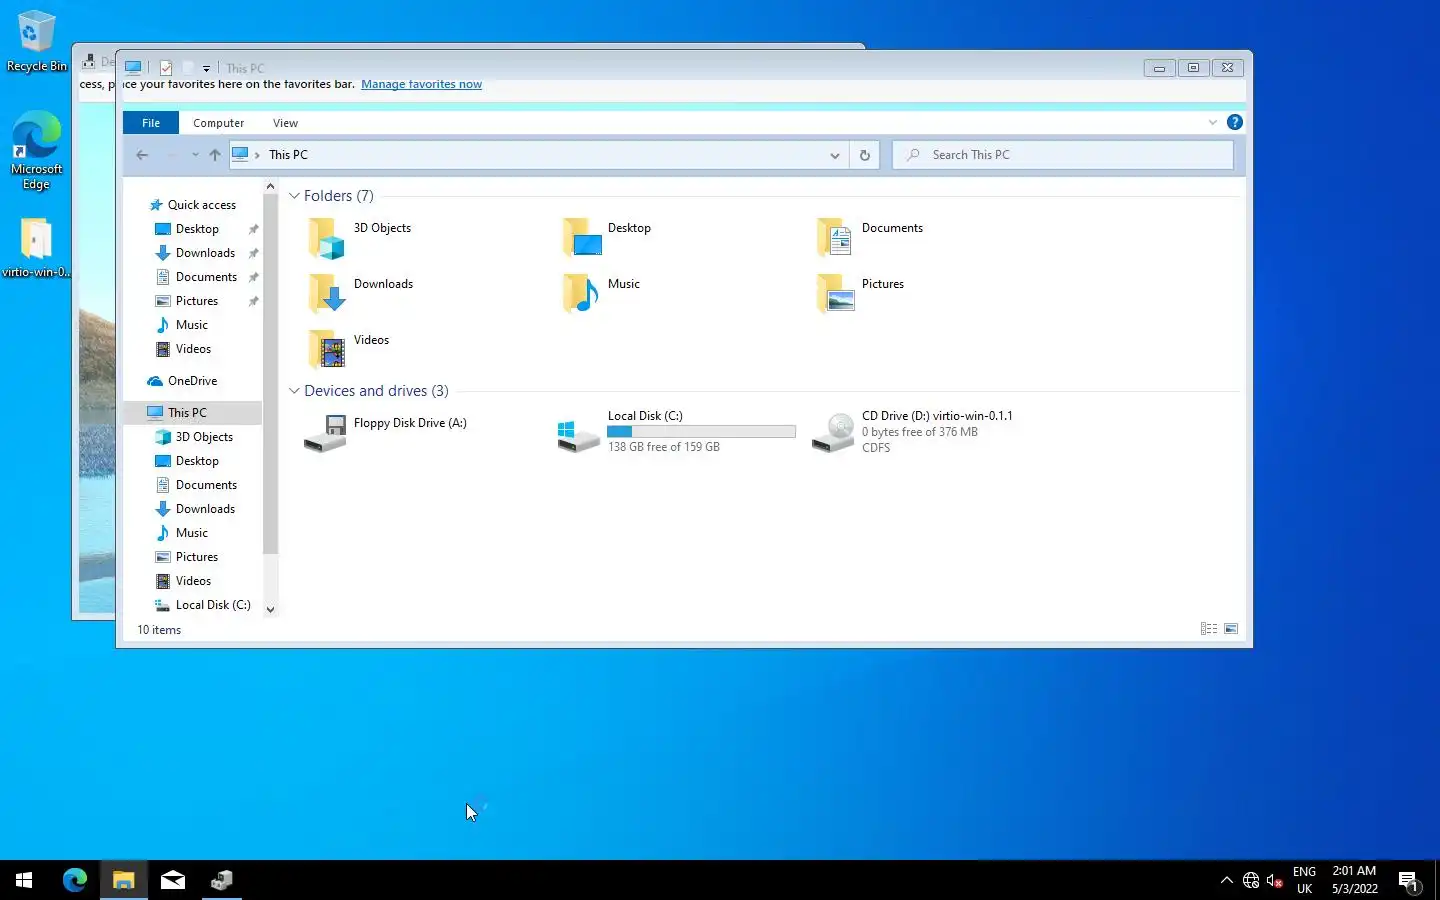Screen dimensions: 1440x900
Task: Launch Edge from the taskbar
Action: [75, 880]
